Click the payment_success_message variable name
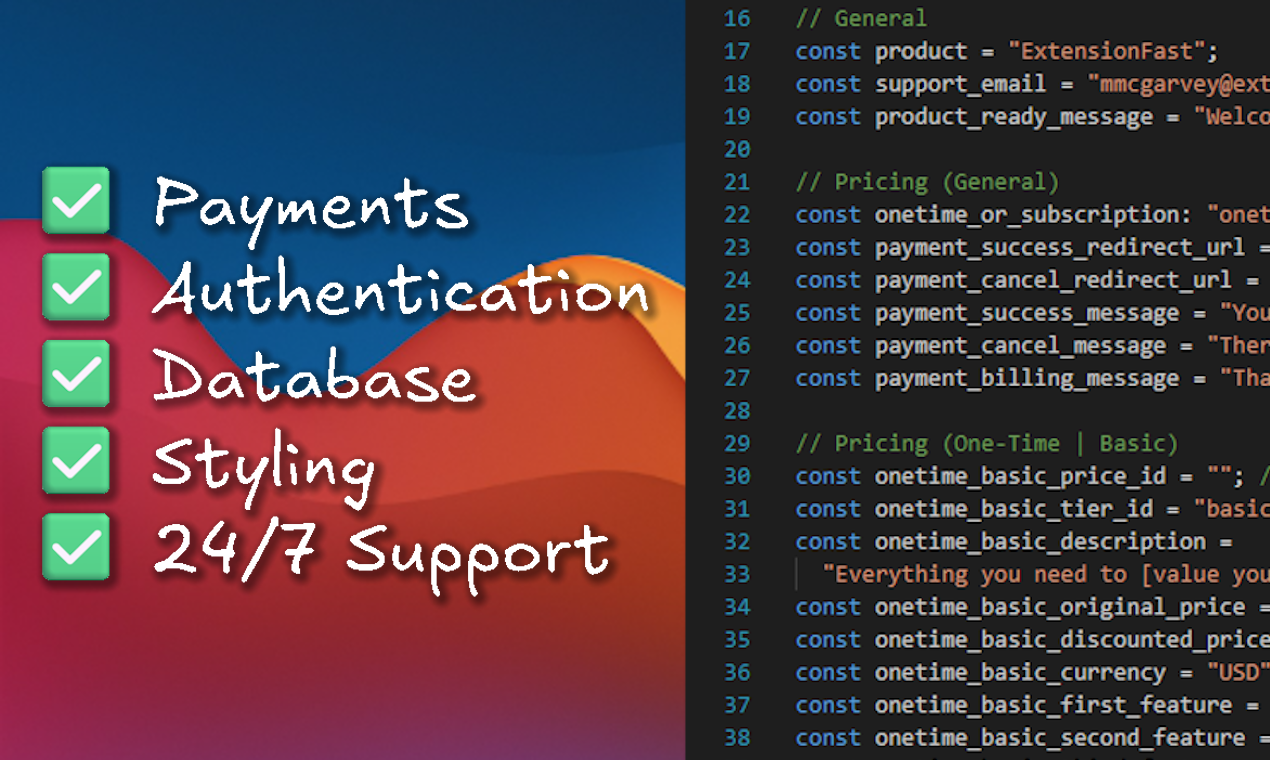The width and height of the screenshot is (1270, 760). (1026, 313)
